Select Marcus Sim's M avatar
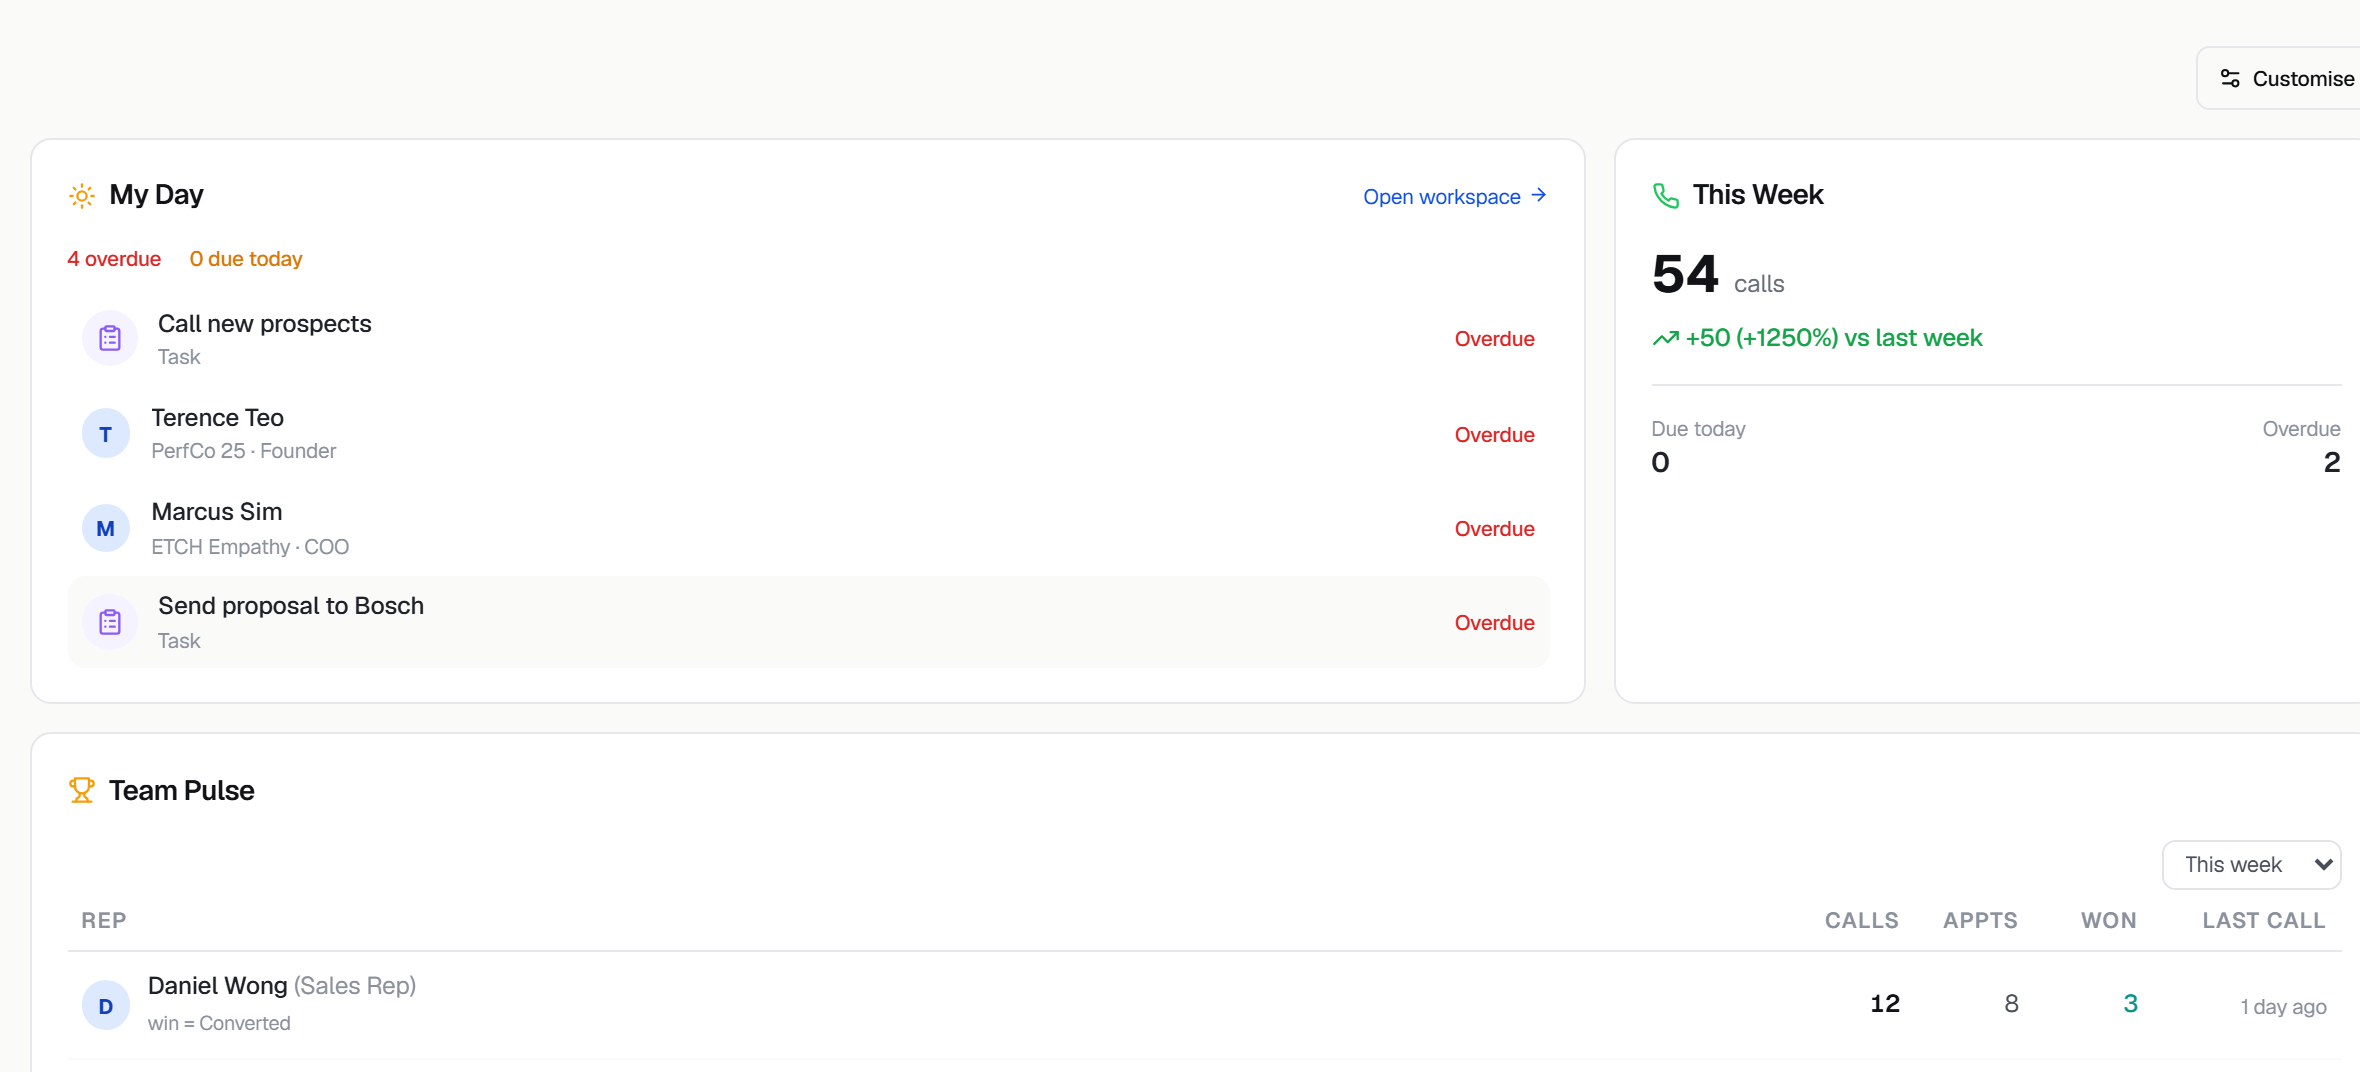2360x1072 pixels. 106,528
